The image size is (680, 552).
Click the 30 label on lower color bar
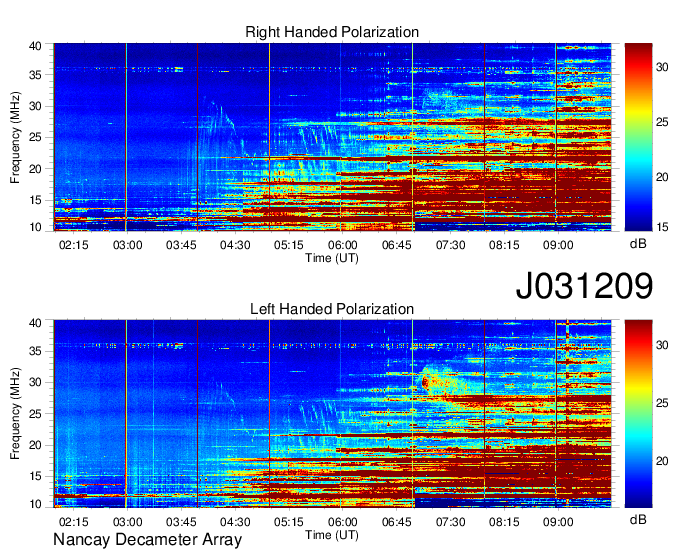click(x=662, y=345)
